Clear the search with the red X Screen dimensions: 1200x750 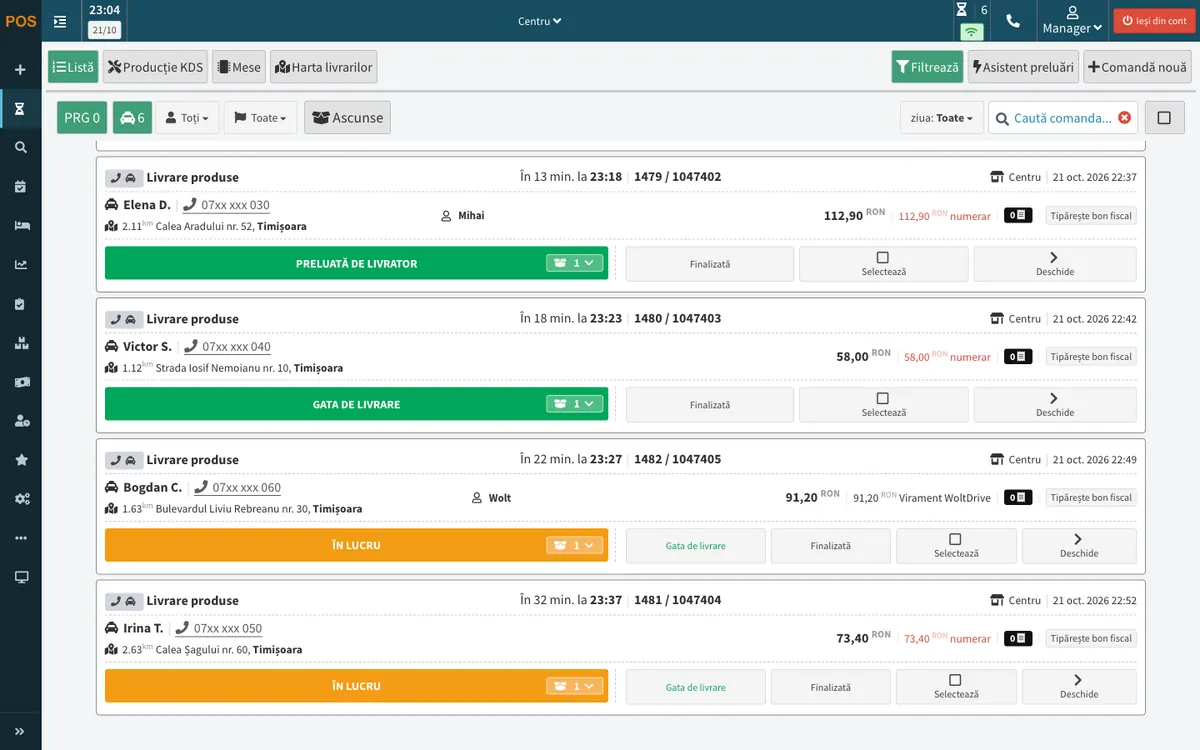tap(1125, 118)
